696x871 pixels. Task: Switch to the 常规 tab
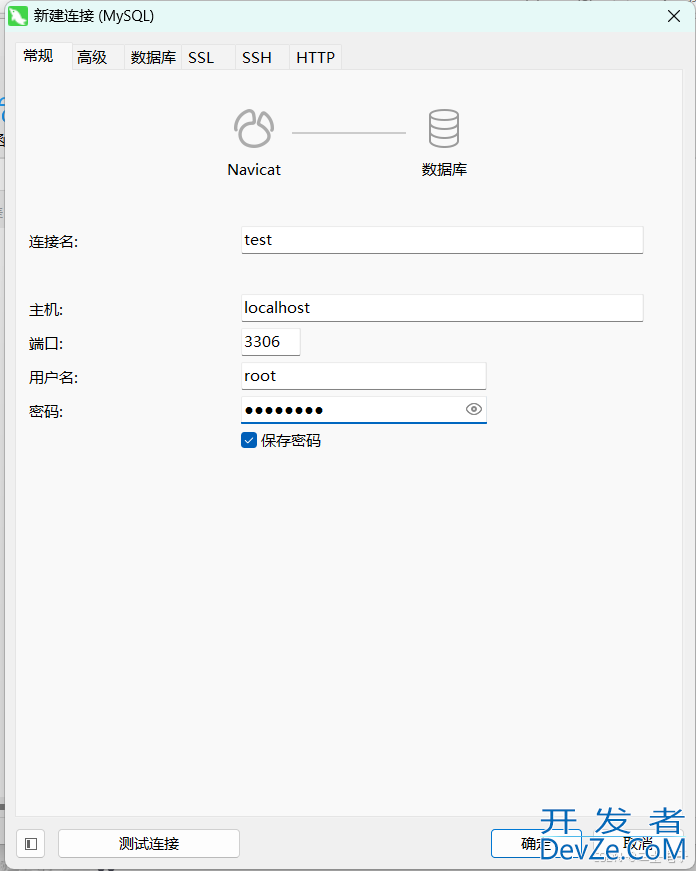tap(44, 56)
